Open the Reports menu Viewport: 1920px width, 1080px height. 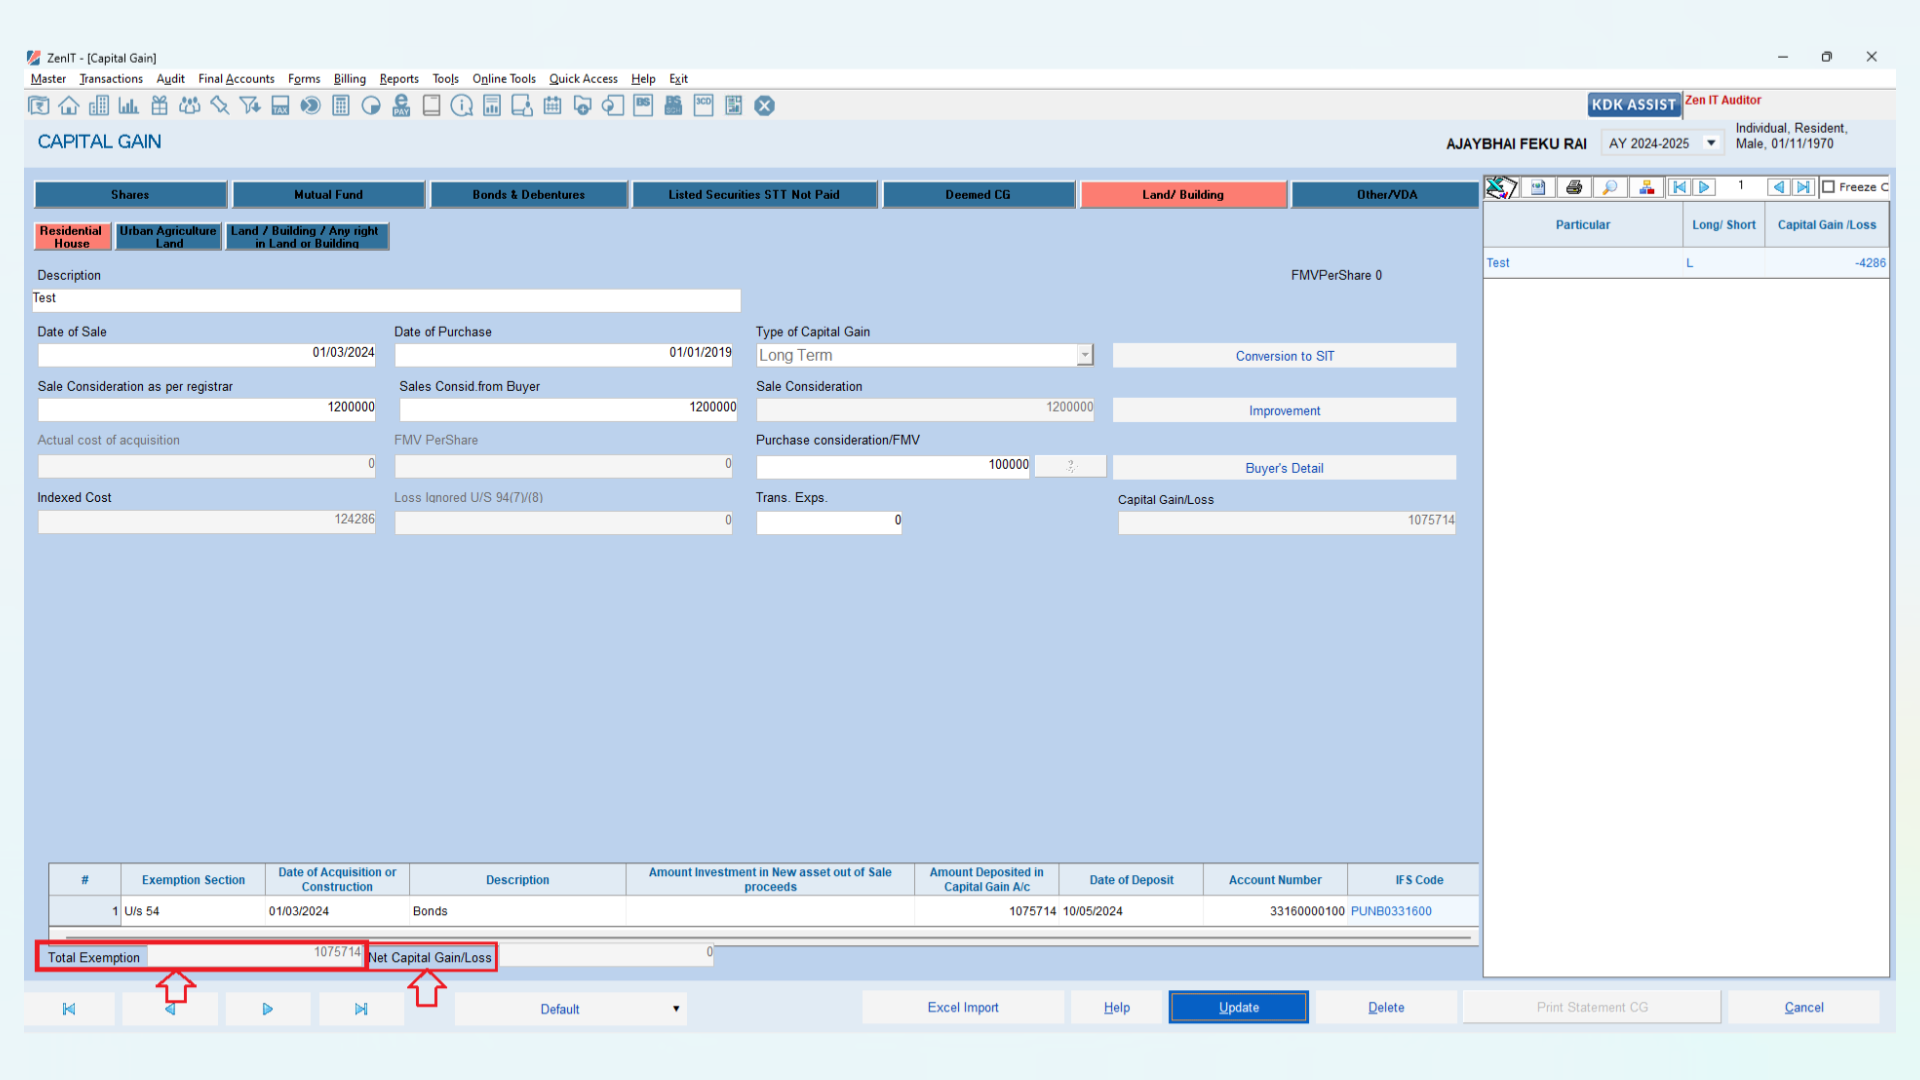click(399, 79)
